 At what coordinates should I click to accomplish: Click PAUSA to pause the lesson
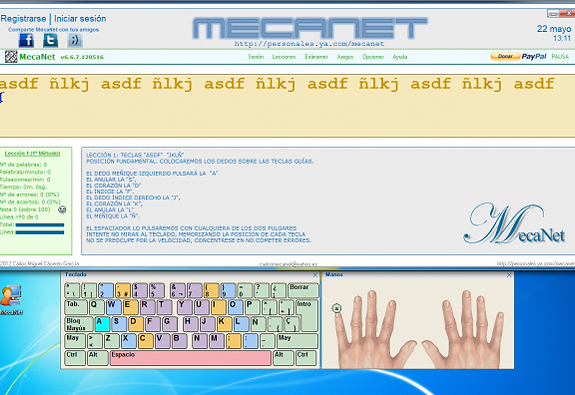[x=560, y=57]
